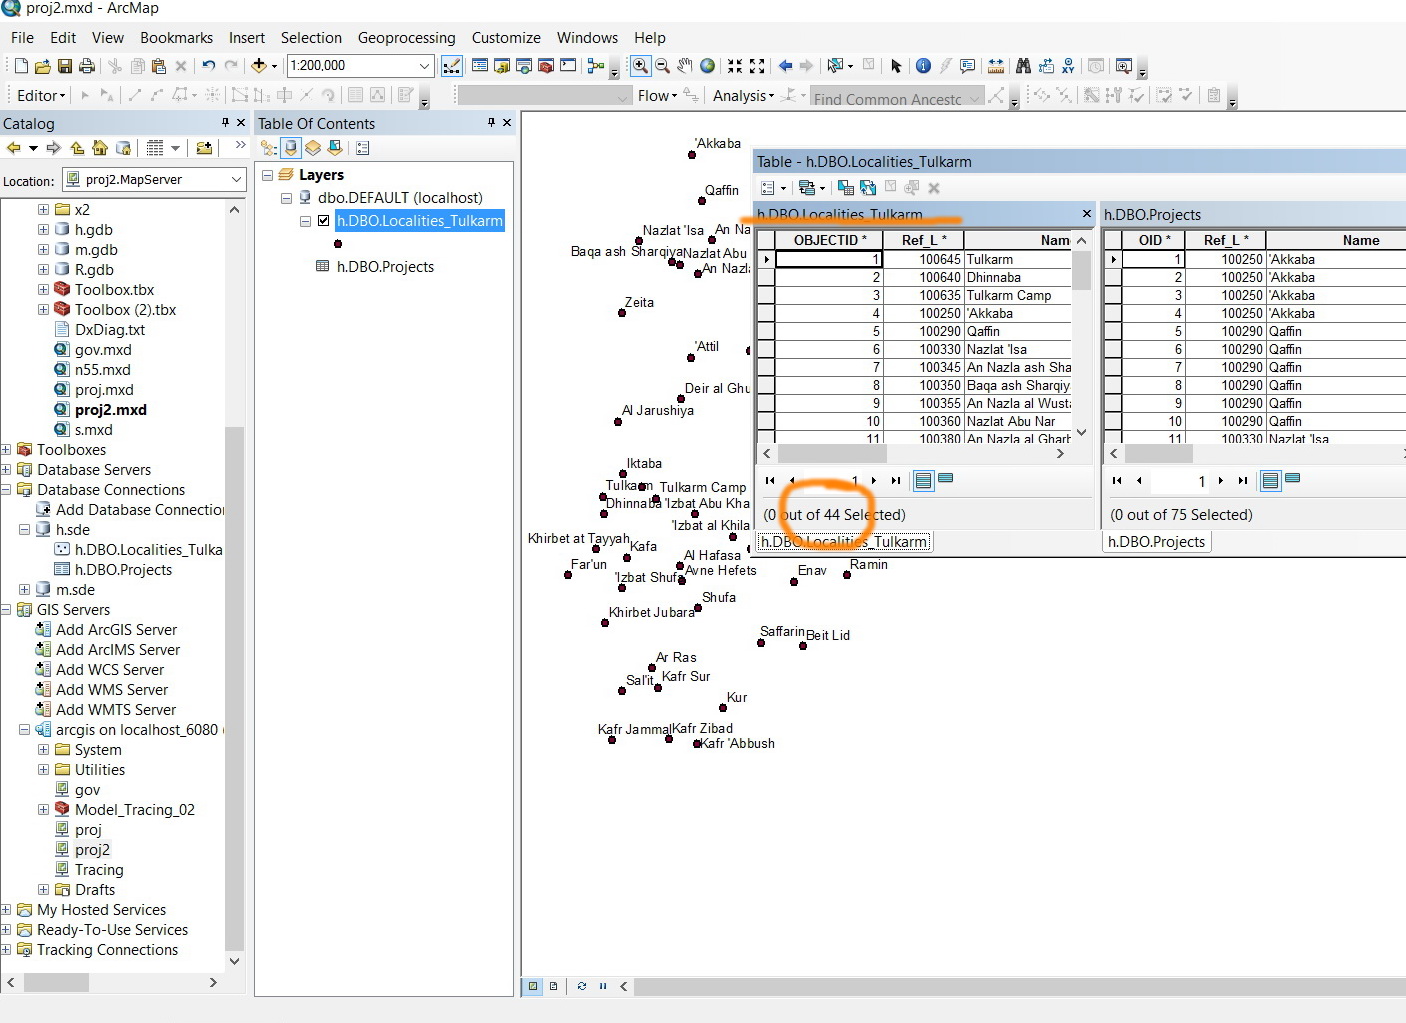Viewport: 1406px width, 1023px height.
Task: Open the map scale dropdown
Action: [425, 66]
